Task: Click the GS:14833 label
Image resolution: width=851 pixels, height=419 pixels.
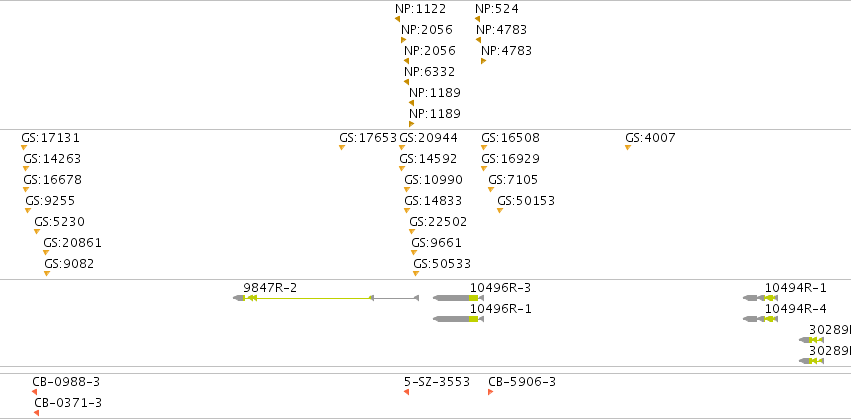Action: [433, 201]
